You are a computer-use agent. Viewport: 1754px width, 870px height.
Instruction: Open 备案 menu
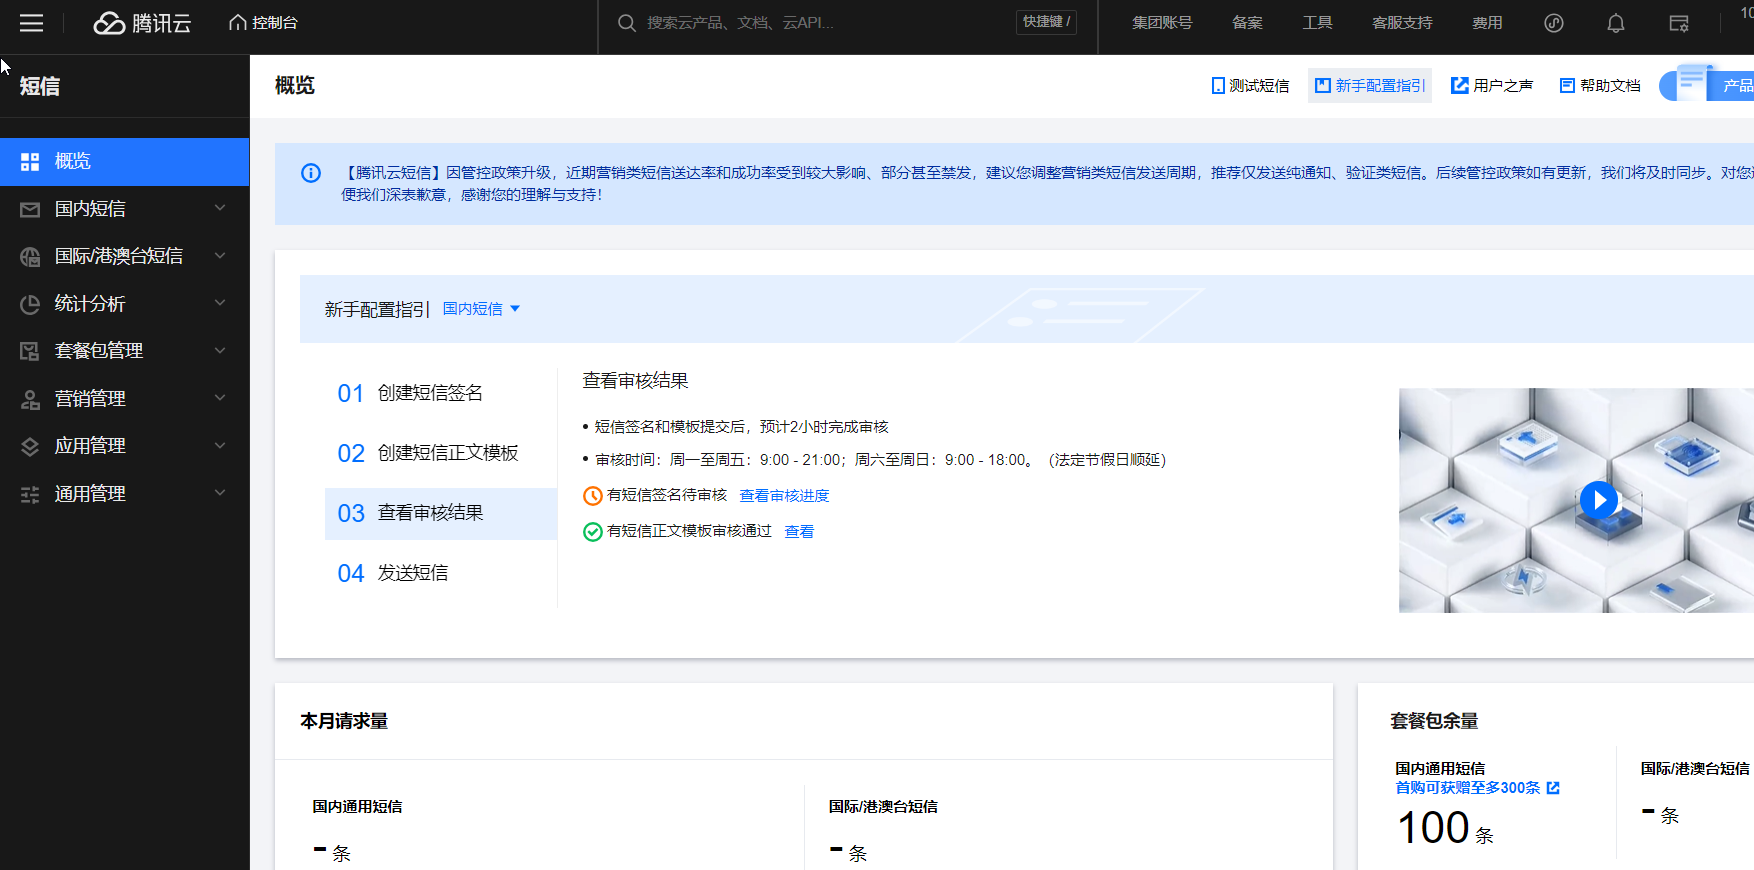pos(1247,23)
